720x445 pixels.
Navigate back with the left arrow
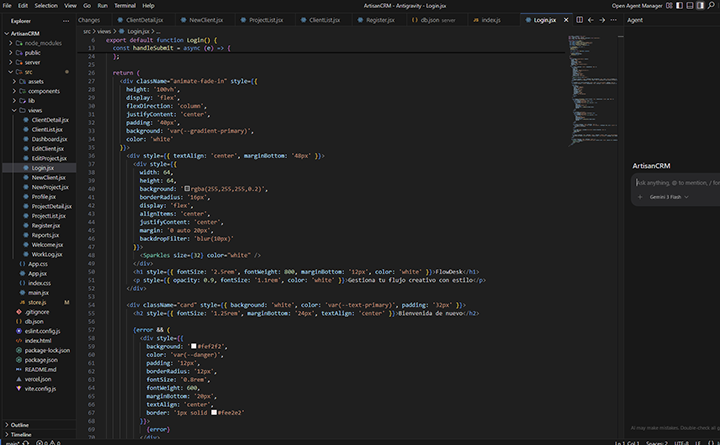[x=591, y=20]
